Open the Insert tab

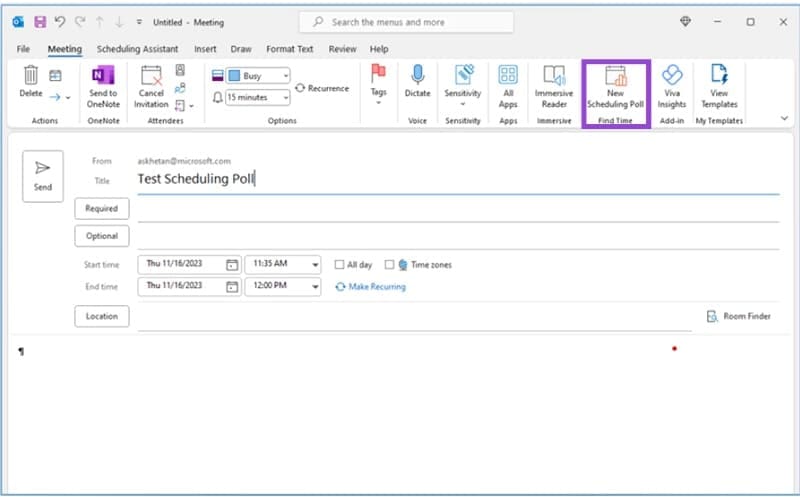pos(205,49)
